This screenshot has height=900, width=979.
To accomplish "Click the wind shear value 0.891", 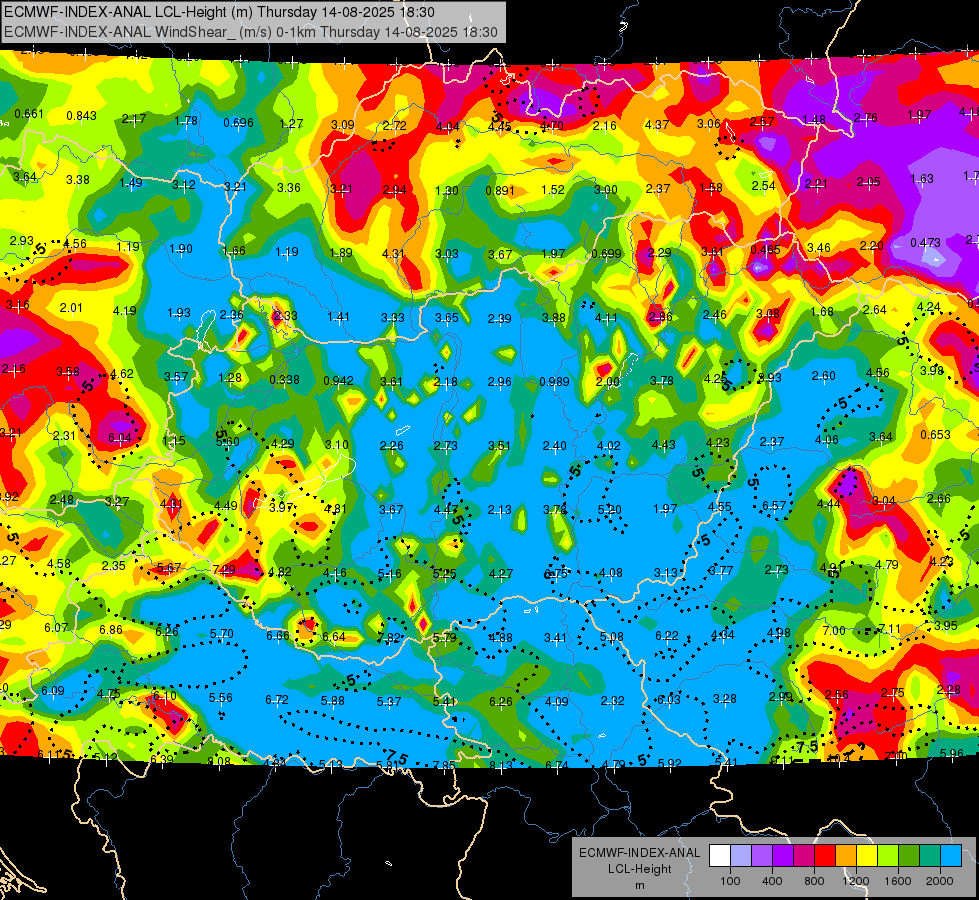I will click(500, 190).
